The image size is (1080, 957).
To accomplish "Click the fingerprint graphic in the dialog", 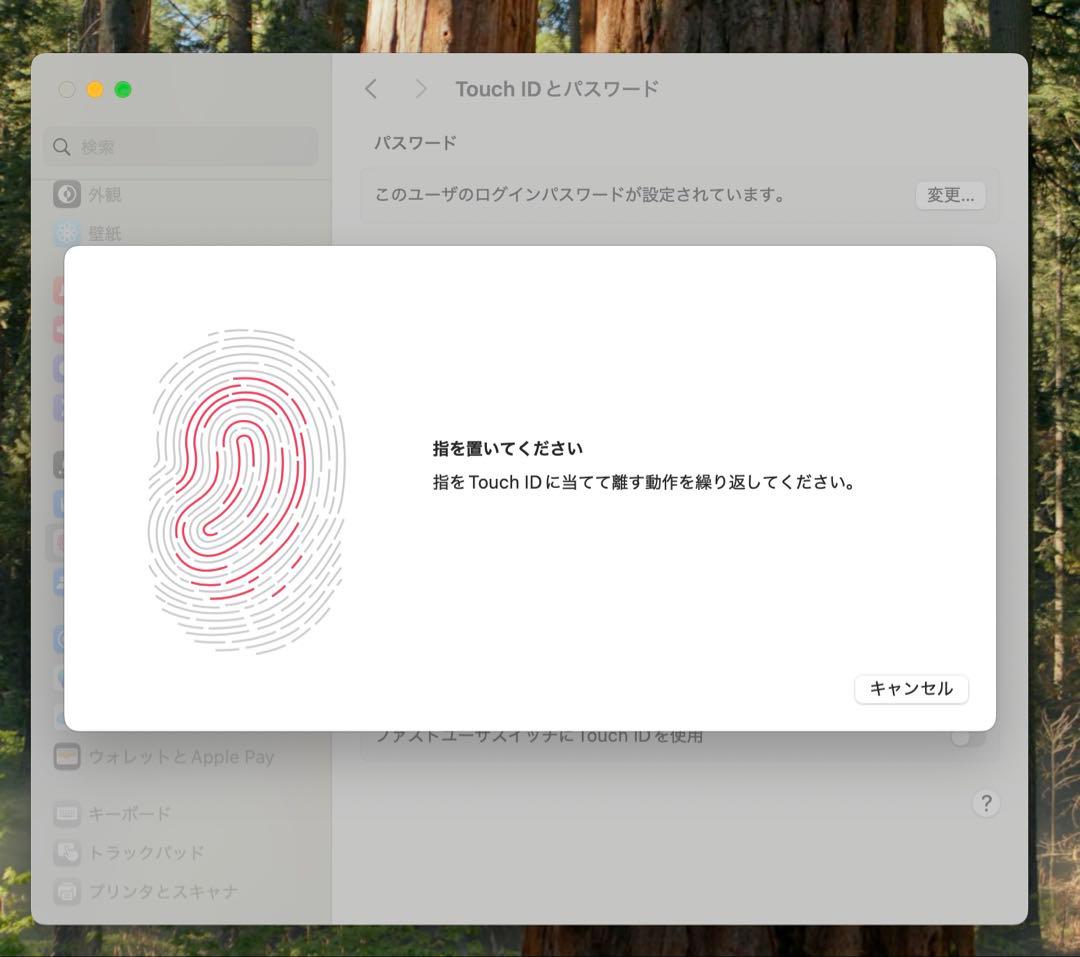I will (246, 491).
